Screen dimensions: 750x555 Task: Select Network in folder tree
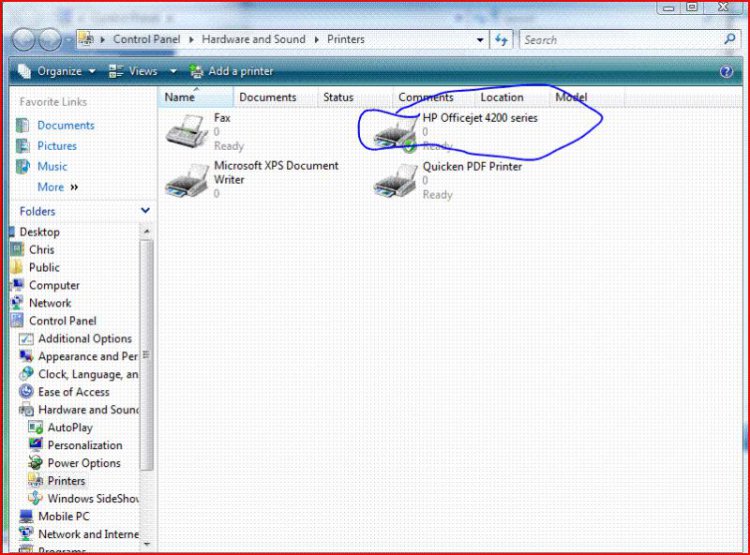[x=50, y=303]
